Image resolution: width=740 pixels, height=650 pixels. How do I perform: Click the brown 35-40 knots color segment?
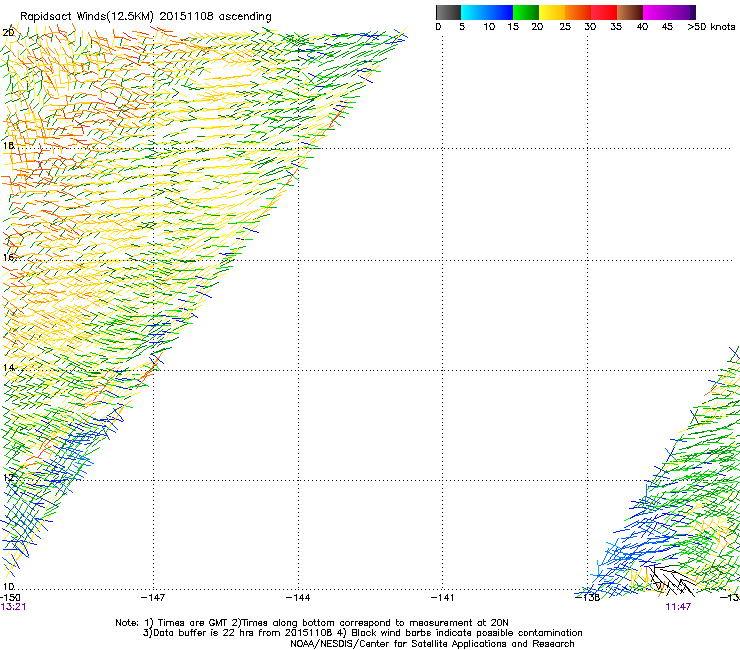pos(630,12)
